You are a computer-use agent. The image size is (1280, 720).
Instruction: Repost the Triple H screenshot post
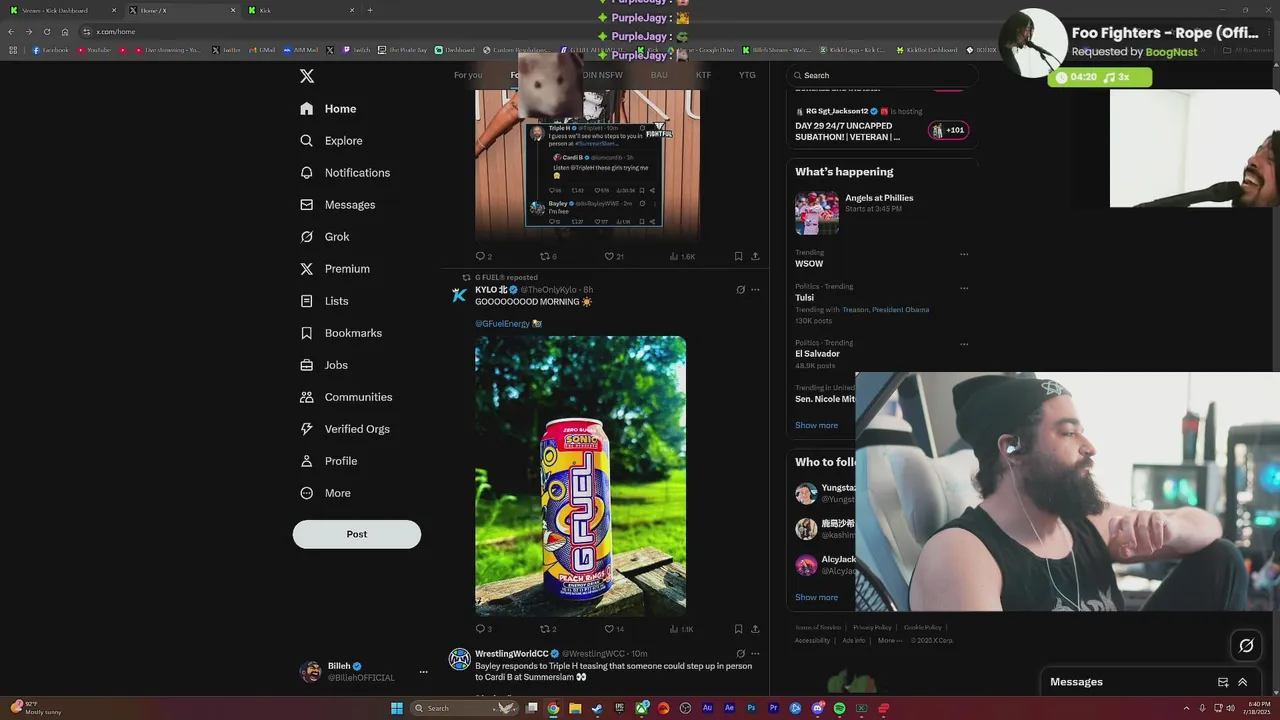[x=546, y=256]
